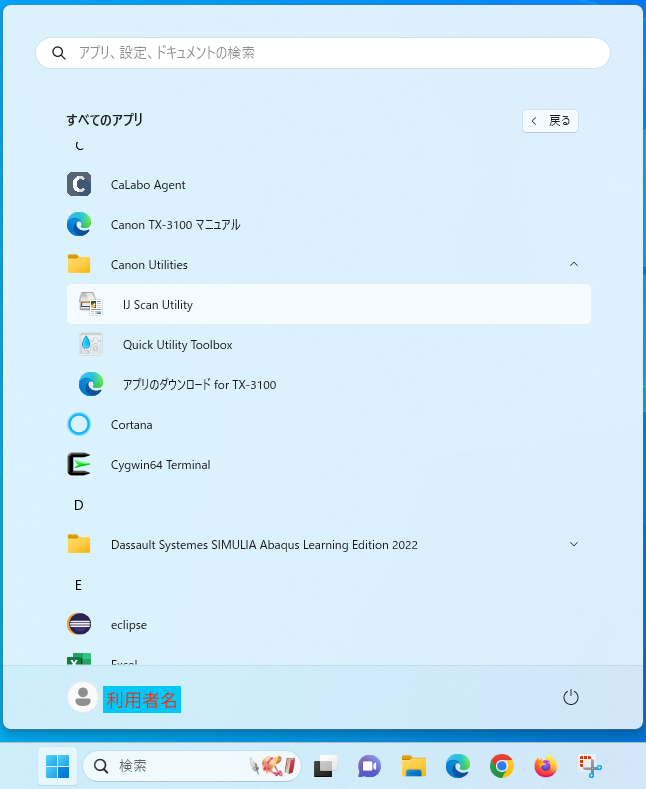Image resolution: width=646 pixels, height=789 pixels.
Task: Expand the Dassault Systemes SIMULIA folder chevron
Action: pyautogui.click(x=574, y=544)
